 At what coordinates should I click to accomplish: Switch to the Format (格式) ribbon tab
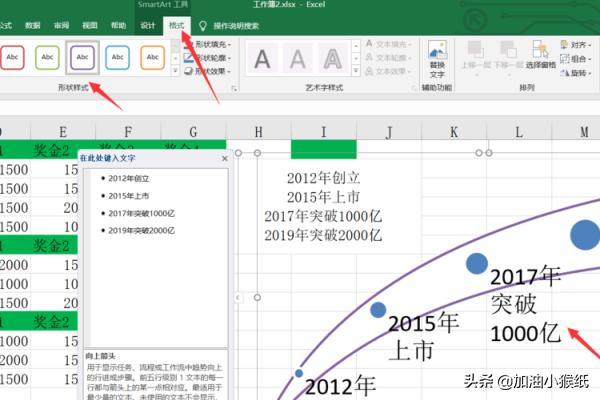(176, 26)
